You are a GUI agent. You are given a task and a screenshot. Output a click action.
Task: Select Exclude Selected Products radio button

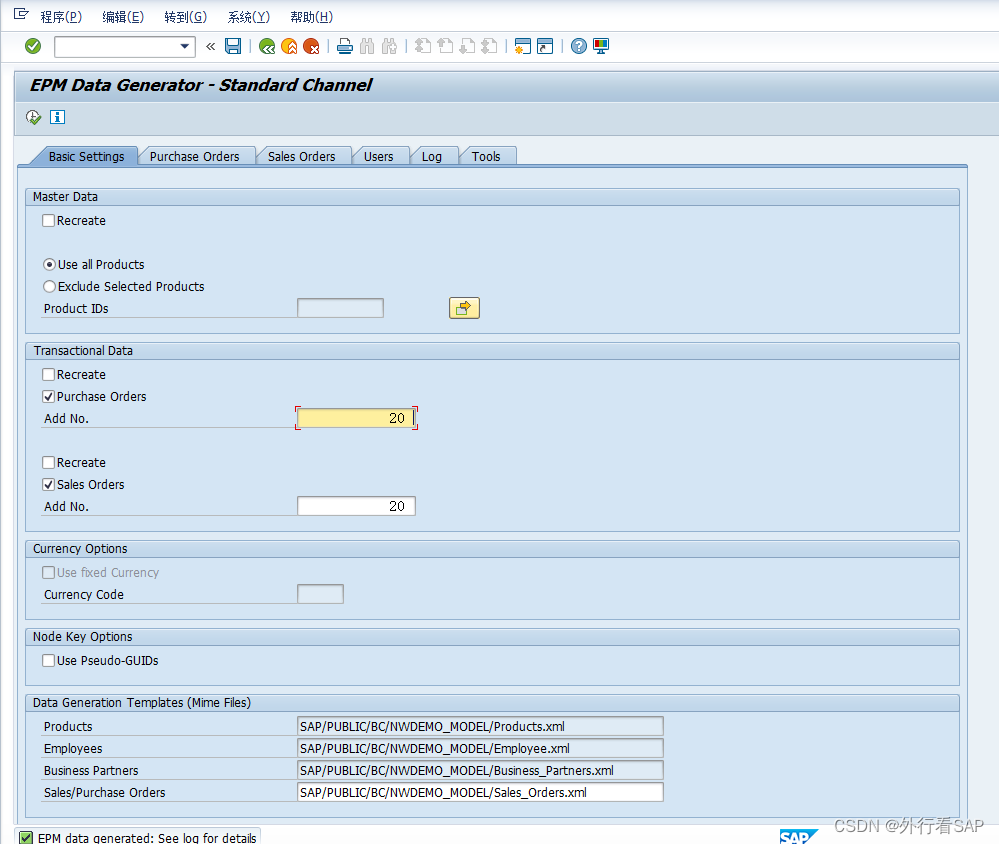[49, 287]
